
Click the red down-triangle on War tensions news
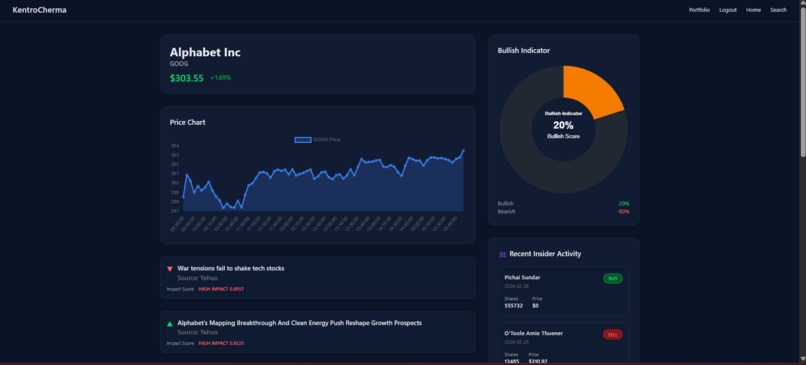pos(170,269)
